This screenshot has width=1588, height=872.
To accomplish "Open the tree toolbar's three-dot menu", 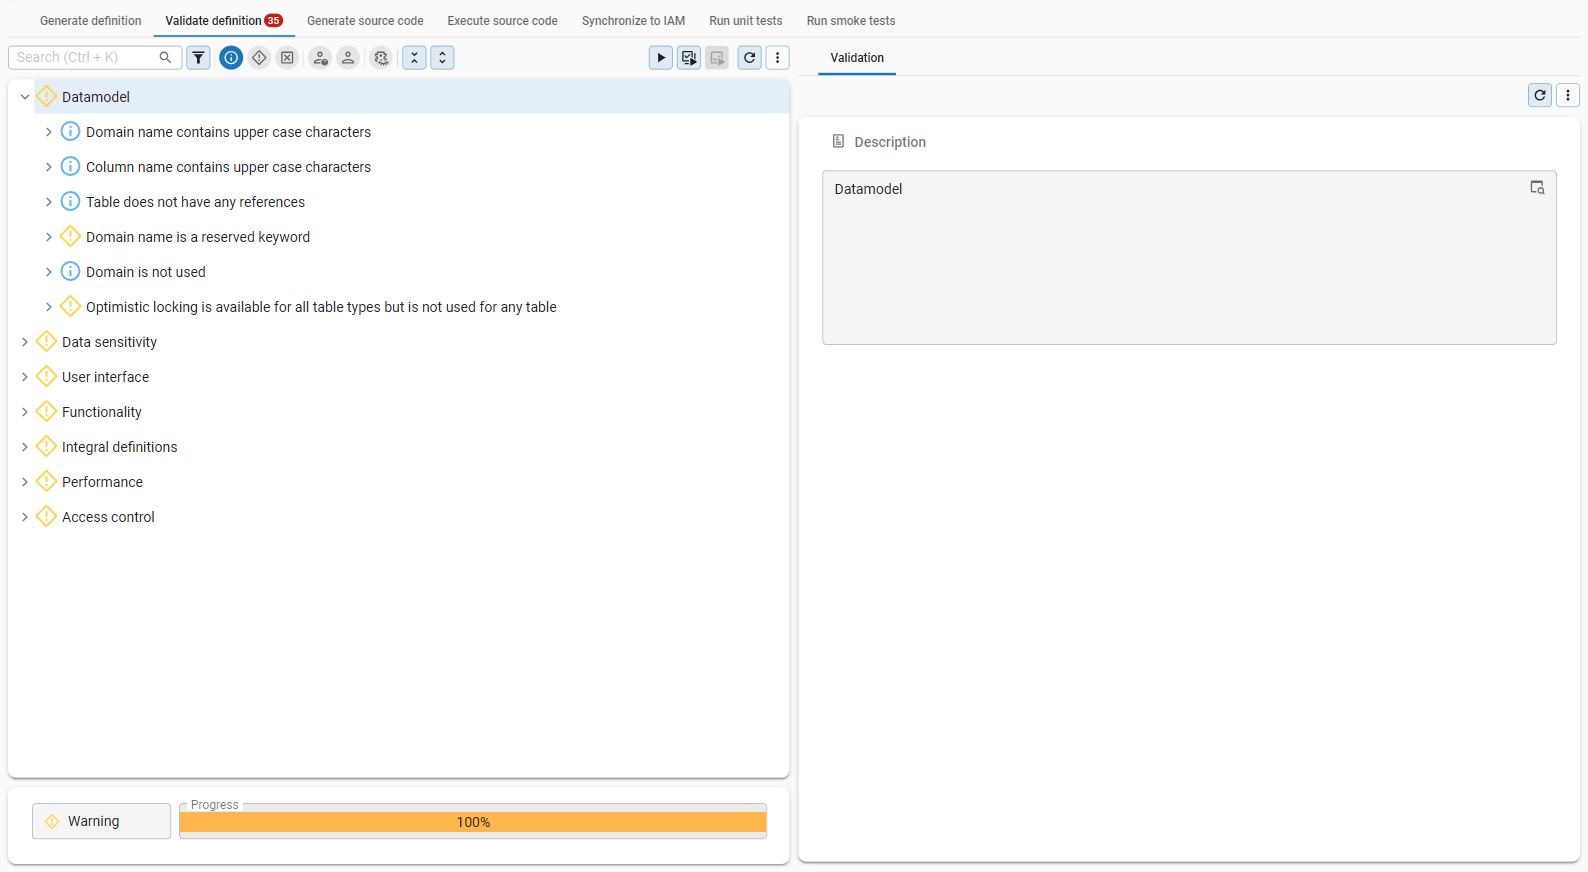I will pyautogui.click(x=778, y=58).
